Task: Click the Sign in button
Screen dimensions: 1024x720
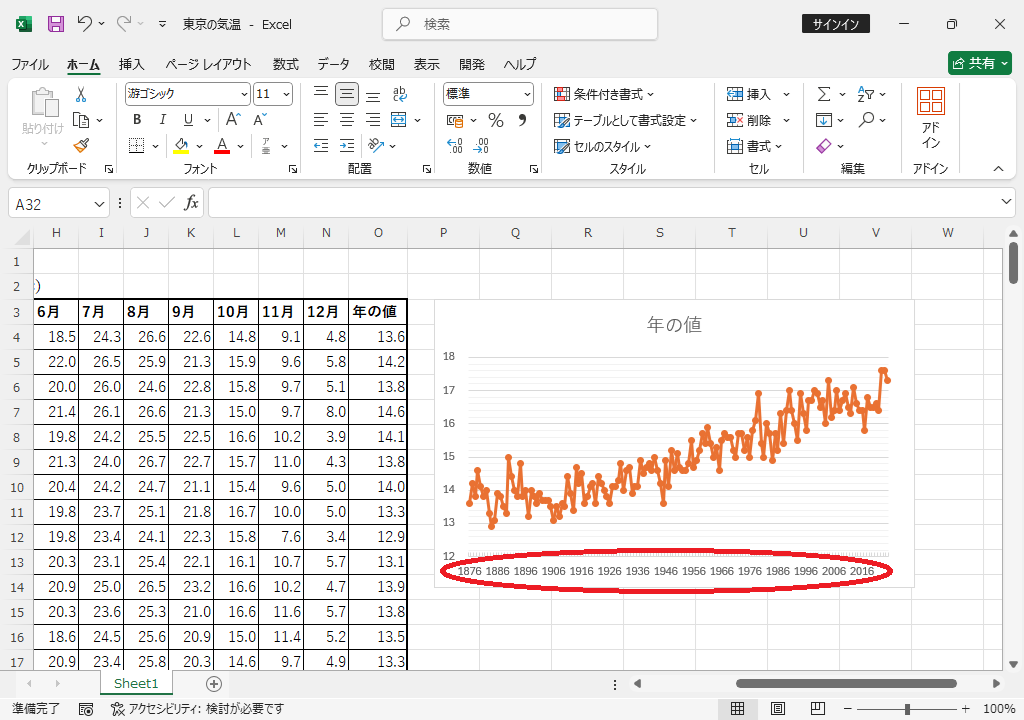Action: point(835,24)
